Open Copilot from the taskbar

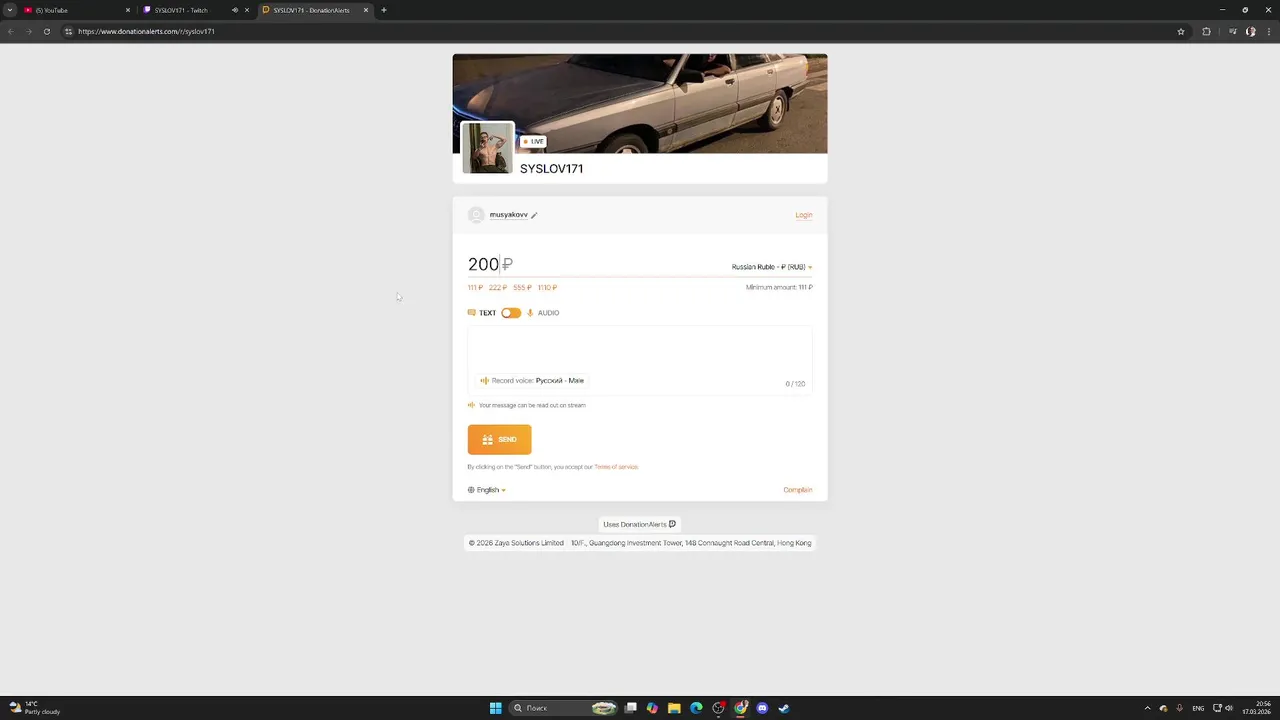652,708
